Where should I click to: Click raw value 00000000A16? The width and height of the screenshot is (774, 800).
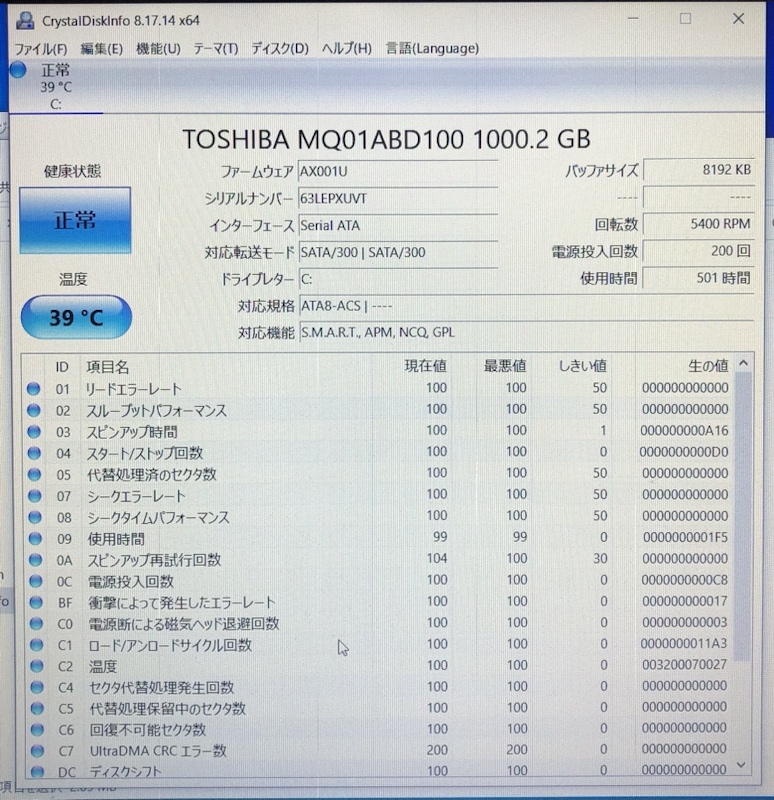coord(684,431)
